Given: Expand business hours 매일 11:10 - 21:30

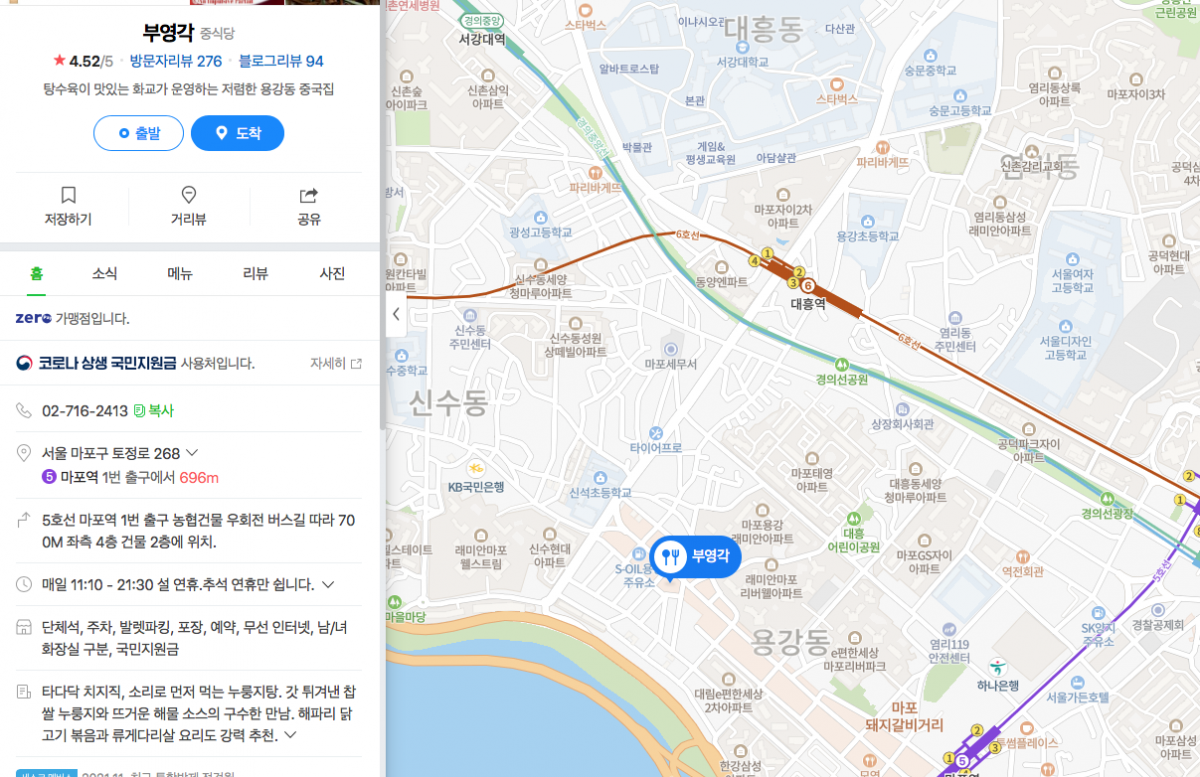Looking at the screenshot, I should point(328,584).
